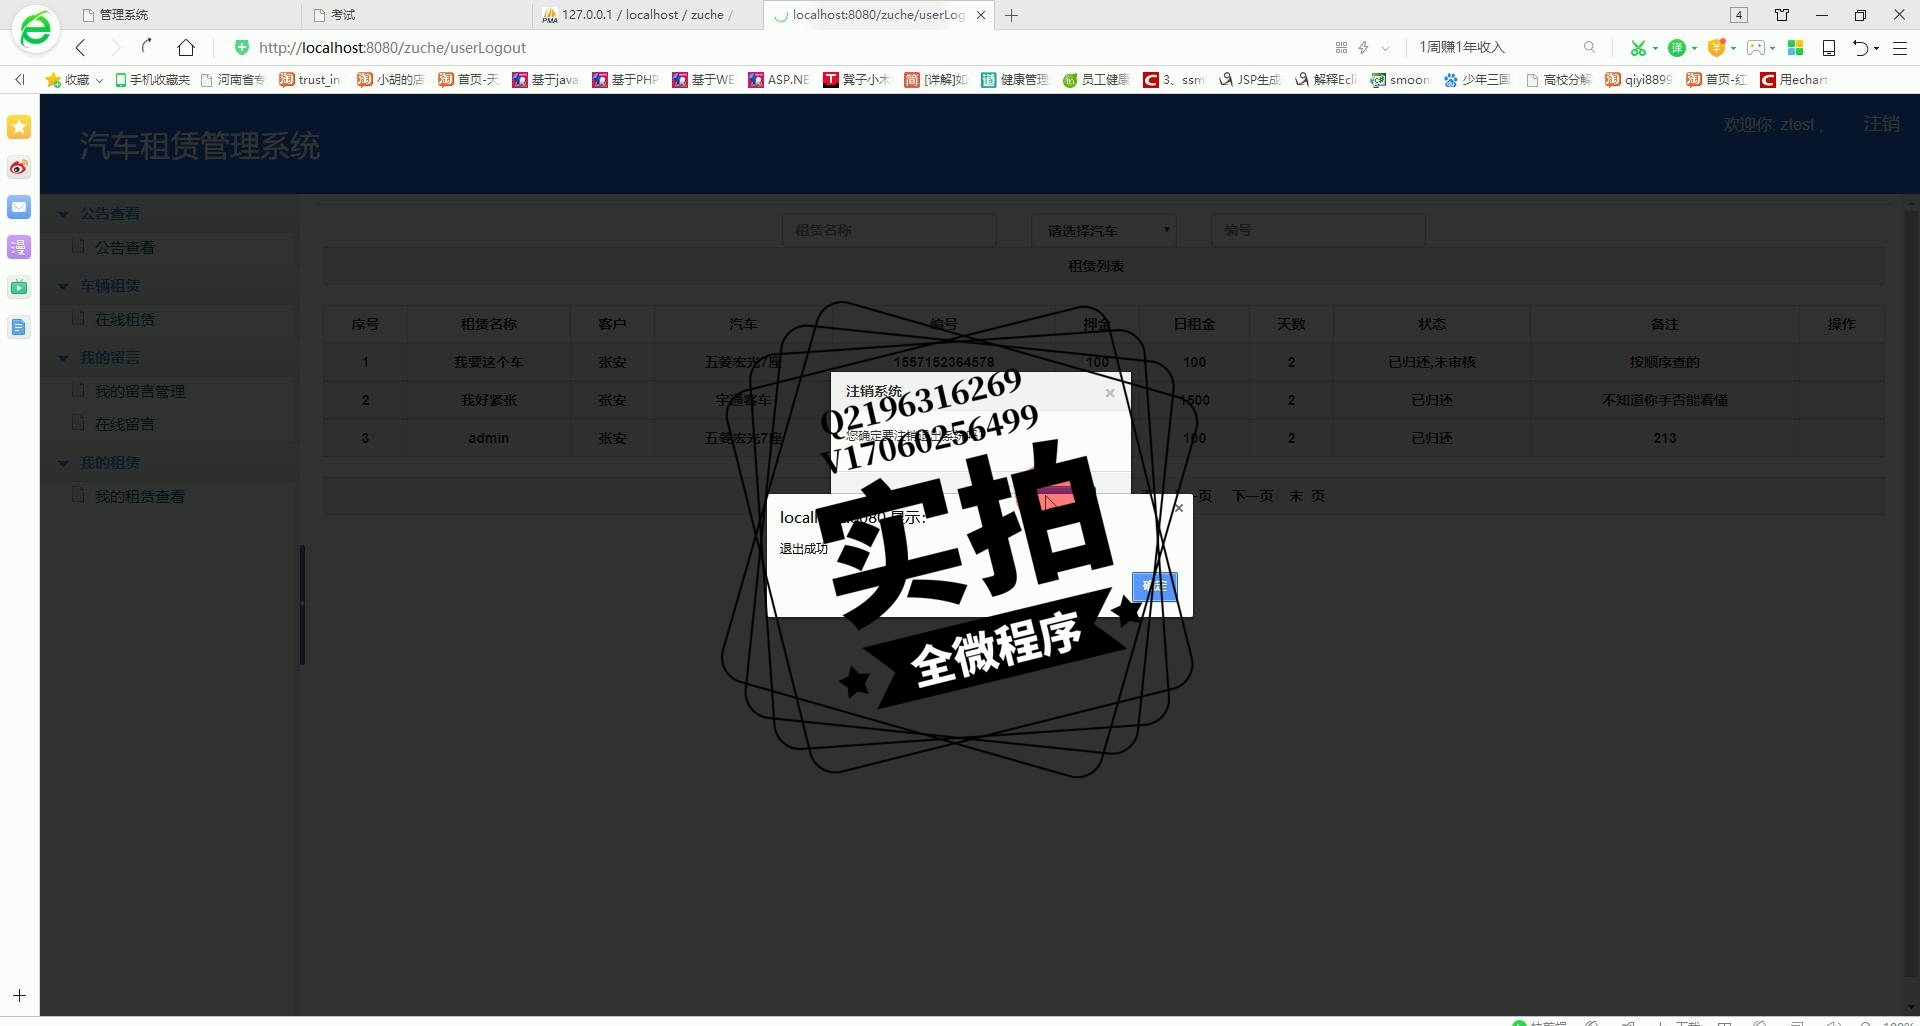Switch to the 考试 tab
The image size is (1920, 1026).
point(415,15)
